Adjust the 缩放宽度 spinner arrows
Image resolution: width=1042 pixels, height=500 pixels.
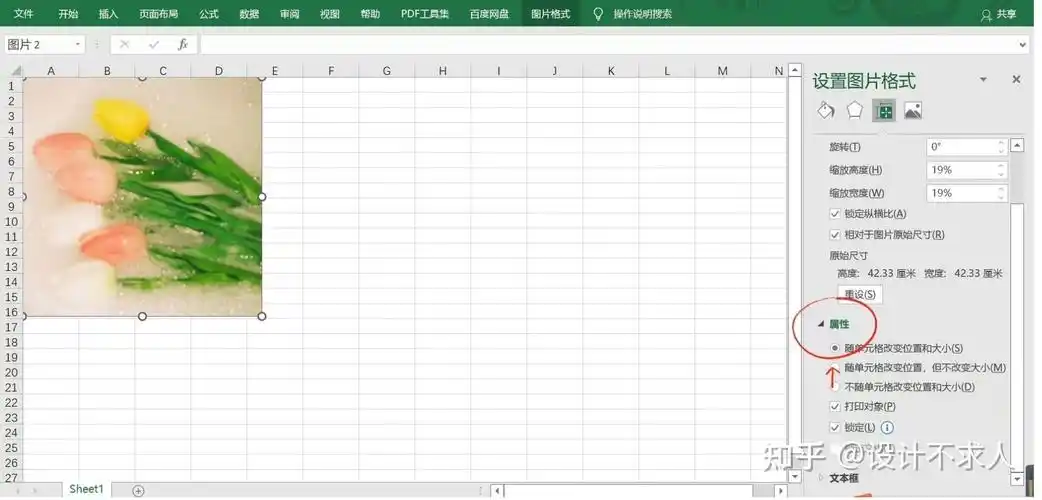click(1001, 193)
